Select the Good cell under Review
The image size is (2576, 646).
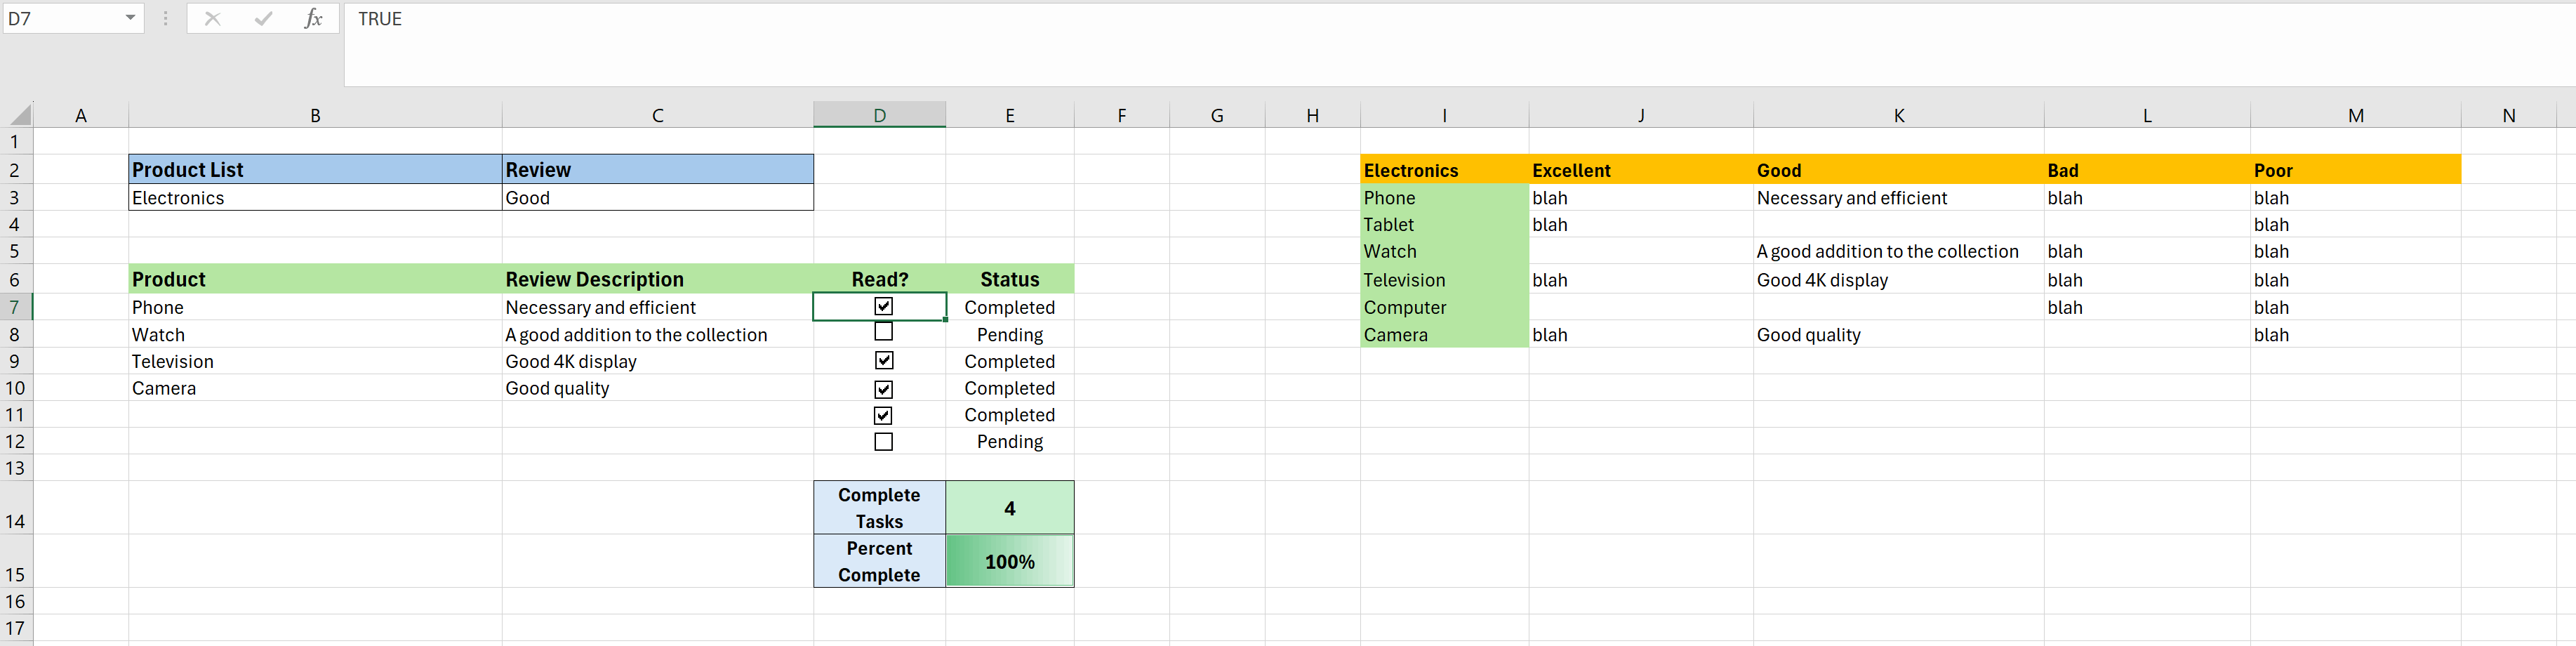click(657, 197)
